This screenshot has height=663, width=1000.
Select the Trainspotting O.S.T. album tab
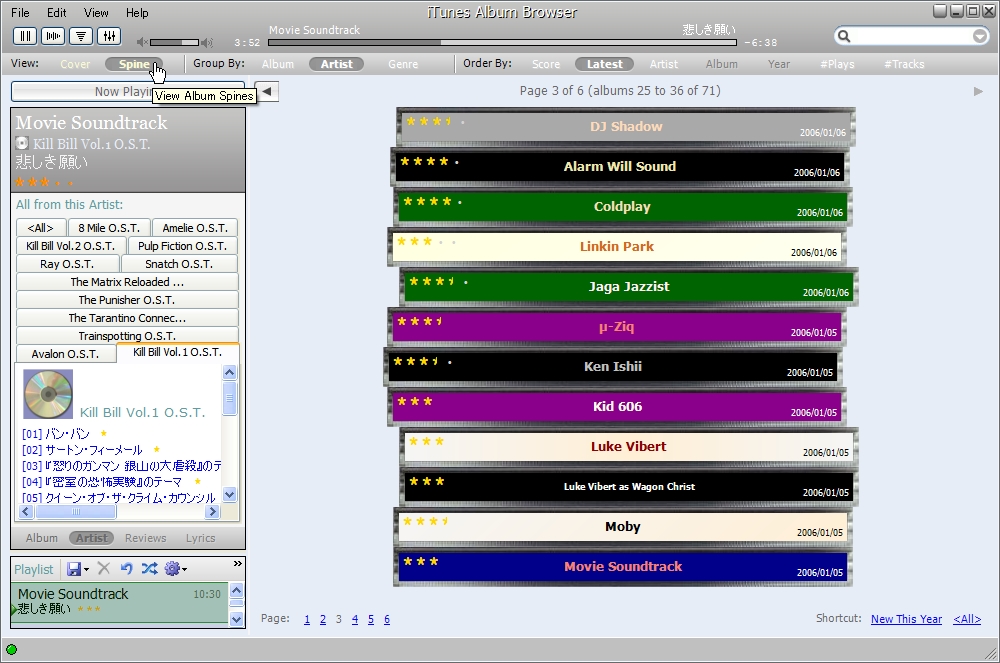point(127,335)
